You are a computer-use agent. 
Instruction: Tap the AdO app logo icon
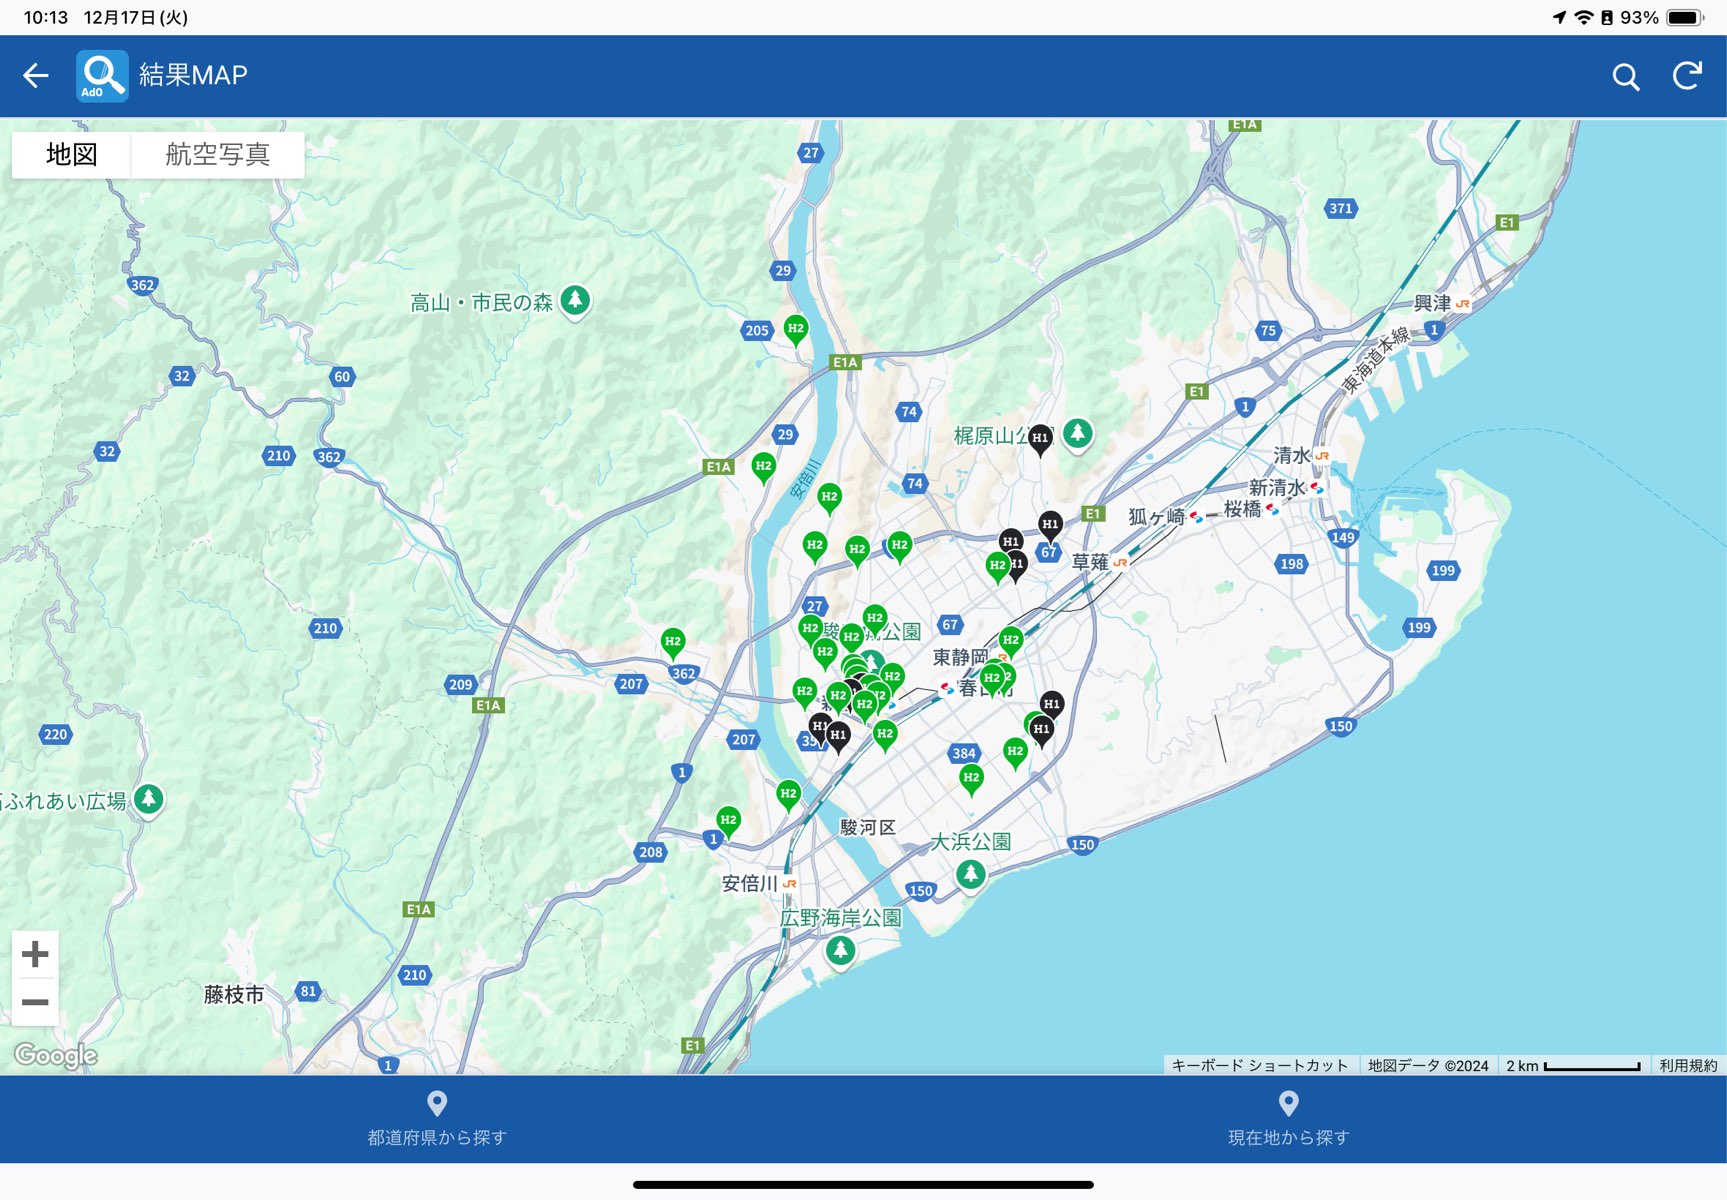tap(102, 76)
